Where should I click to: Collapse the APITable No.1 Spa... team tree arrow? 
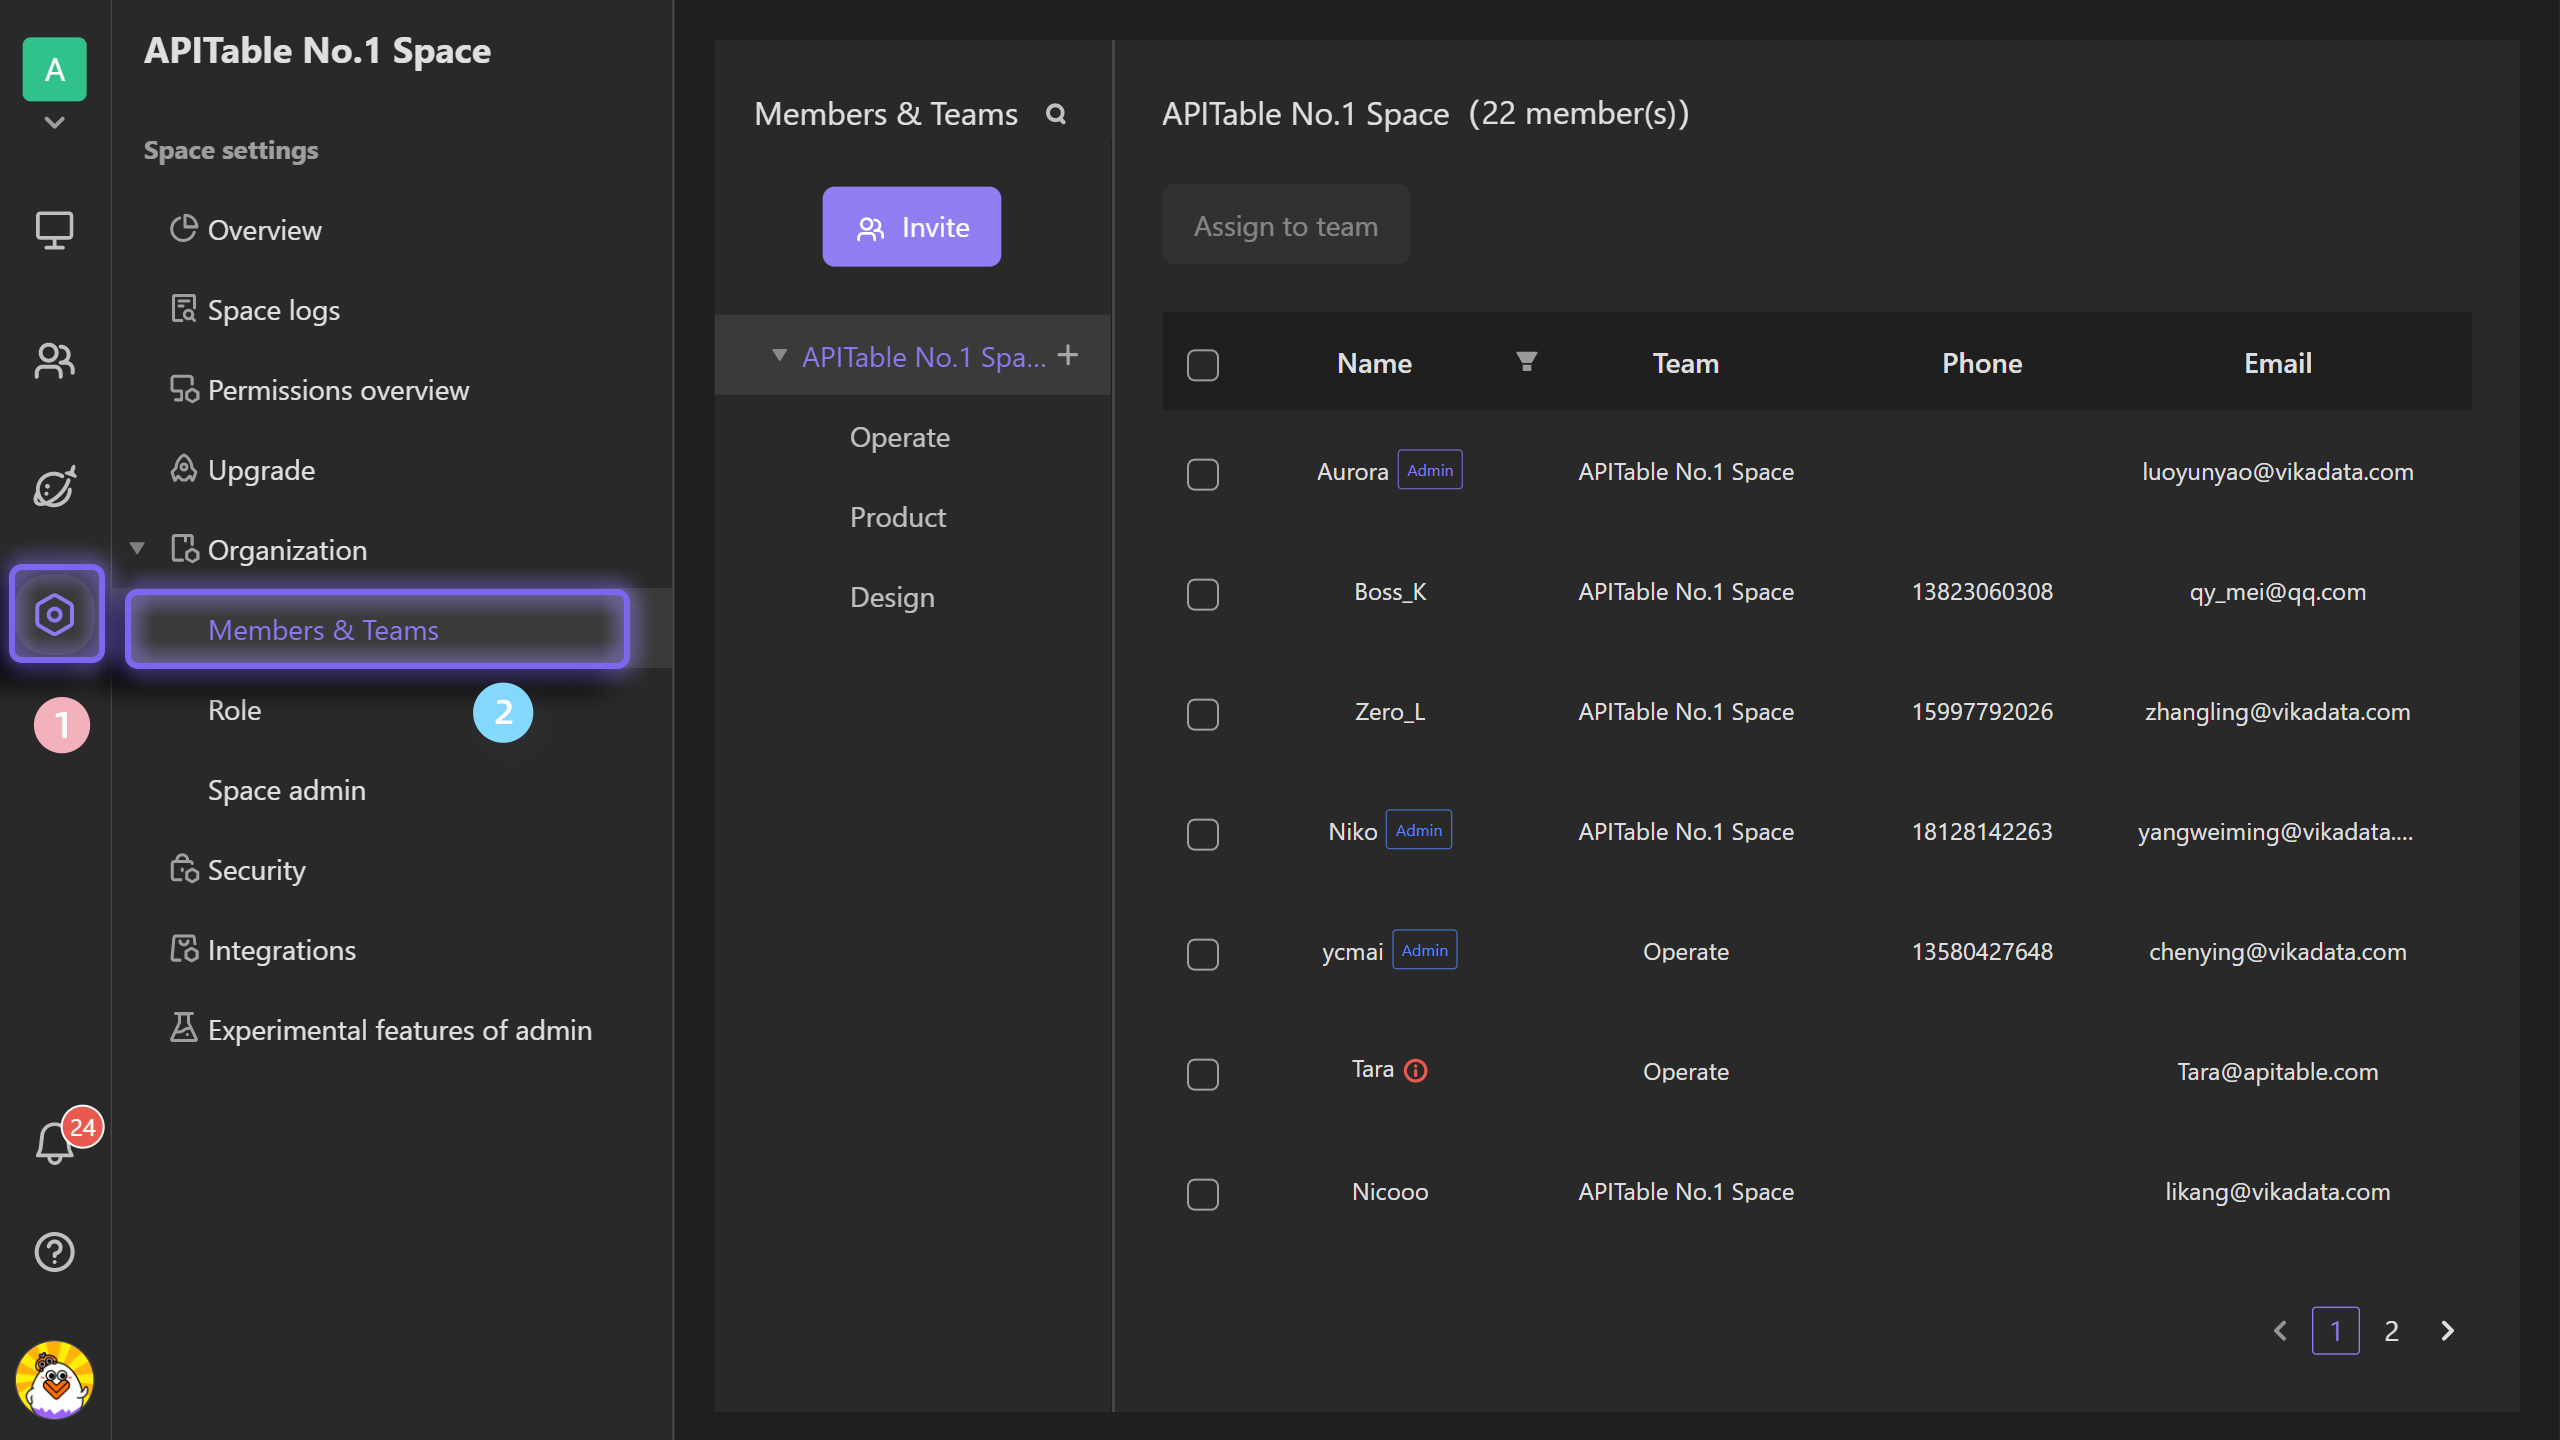779,355
